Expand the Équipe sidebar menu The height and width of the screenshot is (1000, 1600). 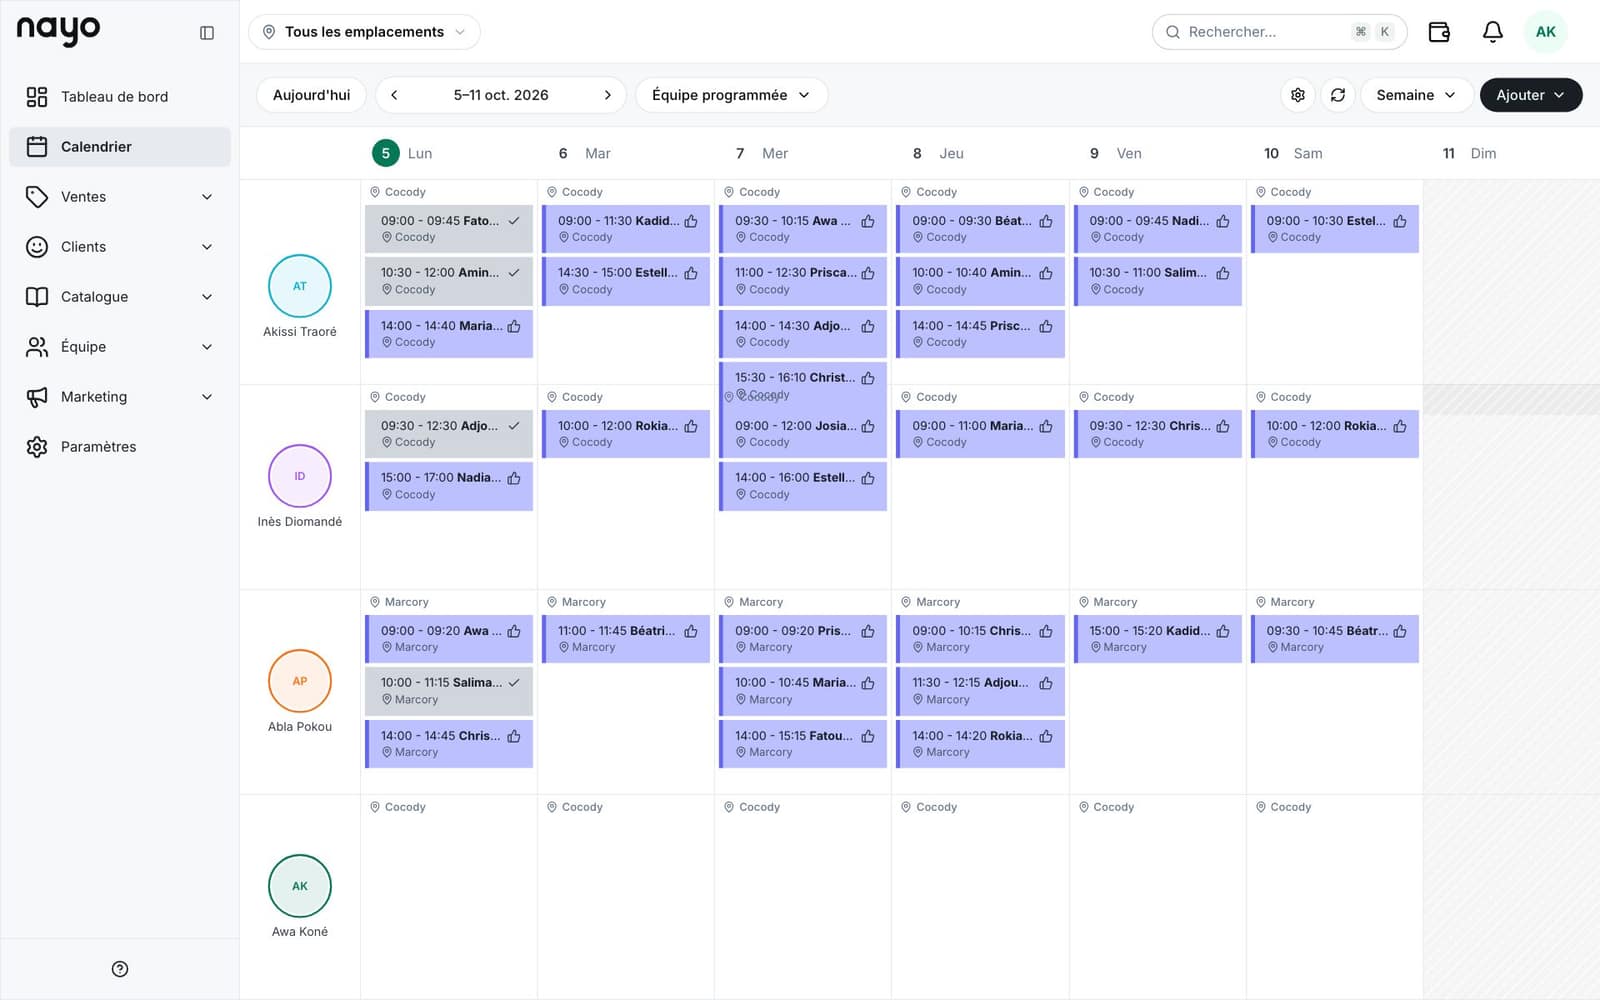click(120, 347)
